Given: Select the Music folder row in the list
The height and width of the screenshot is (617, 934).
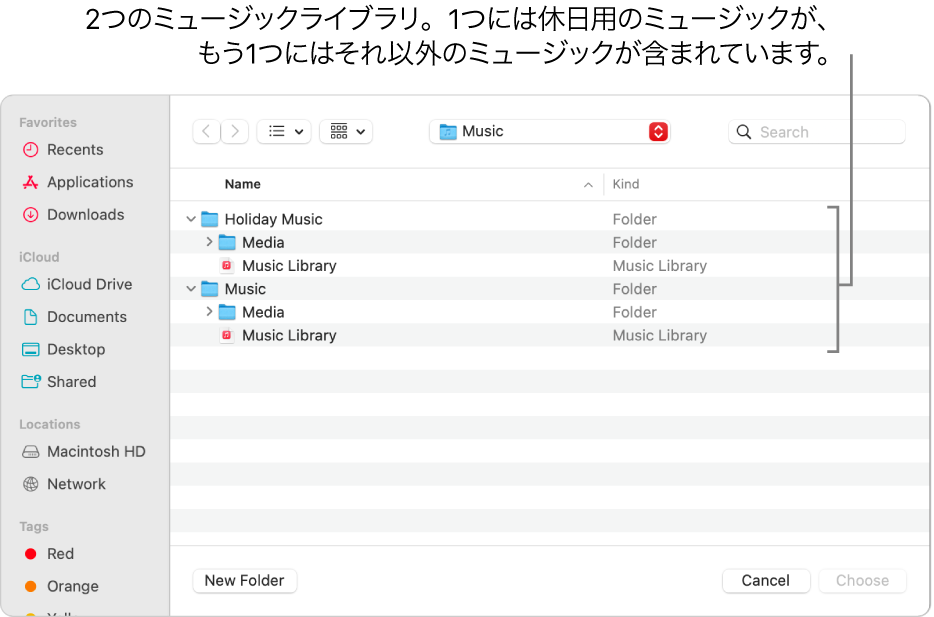Looking at the screenshot, I should coord(549,289).
